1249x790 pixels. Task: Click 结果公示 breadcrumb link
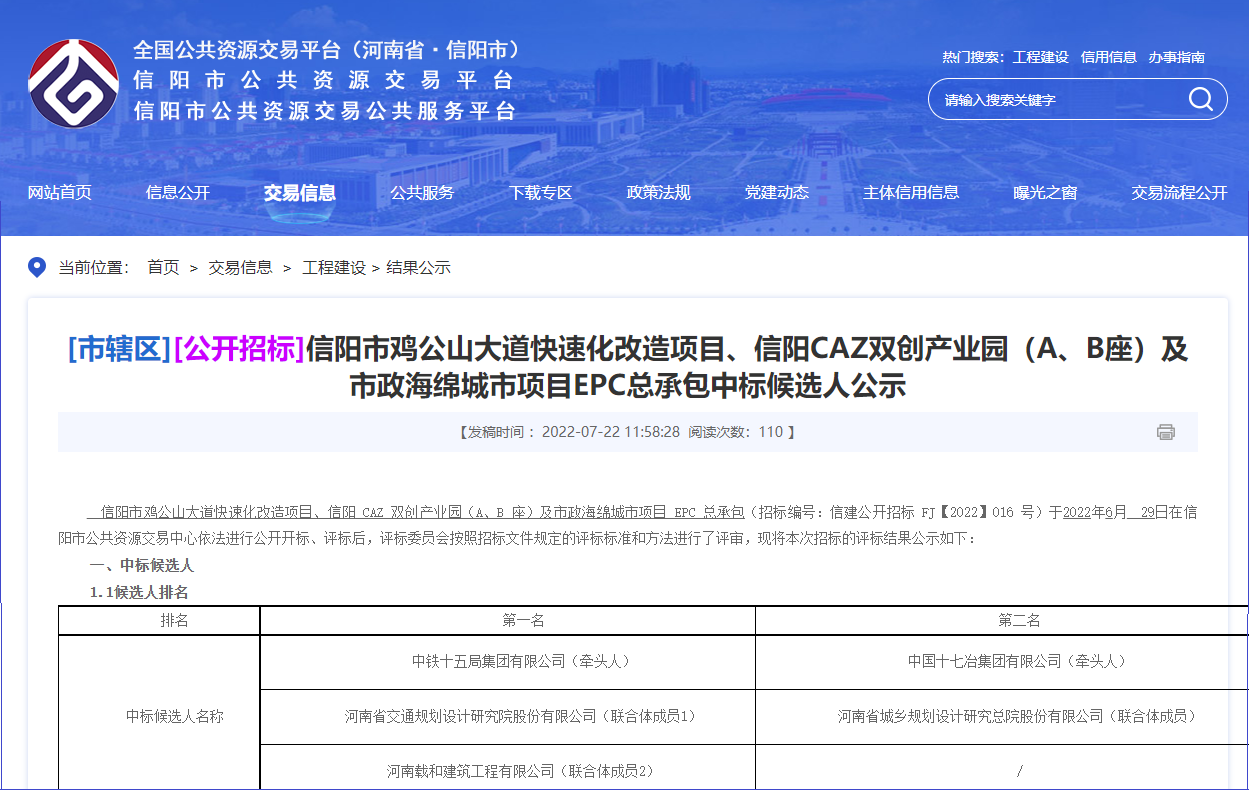[x=418, y=267]
